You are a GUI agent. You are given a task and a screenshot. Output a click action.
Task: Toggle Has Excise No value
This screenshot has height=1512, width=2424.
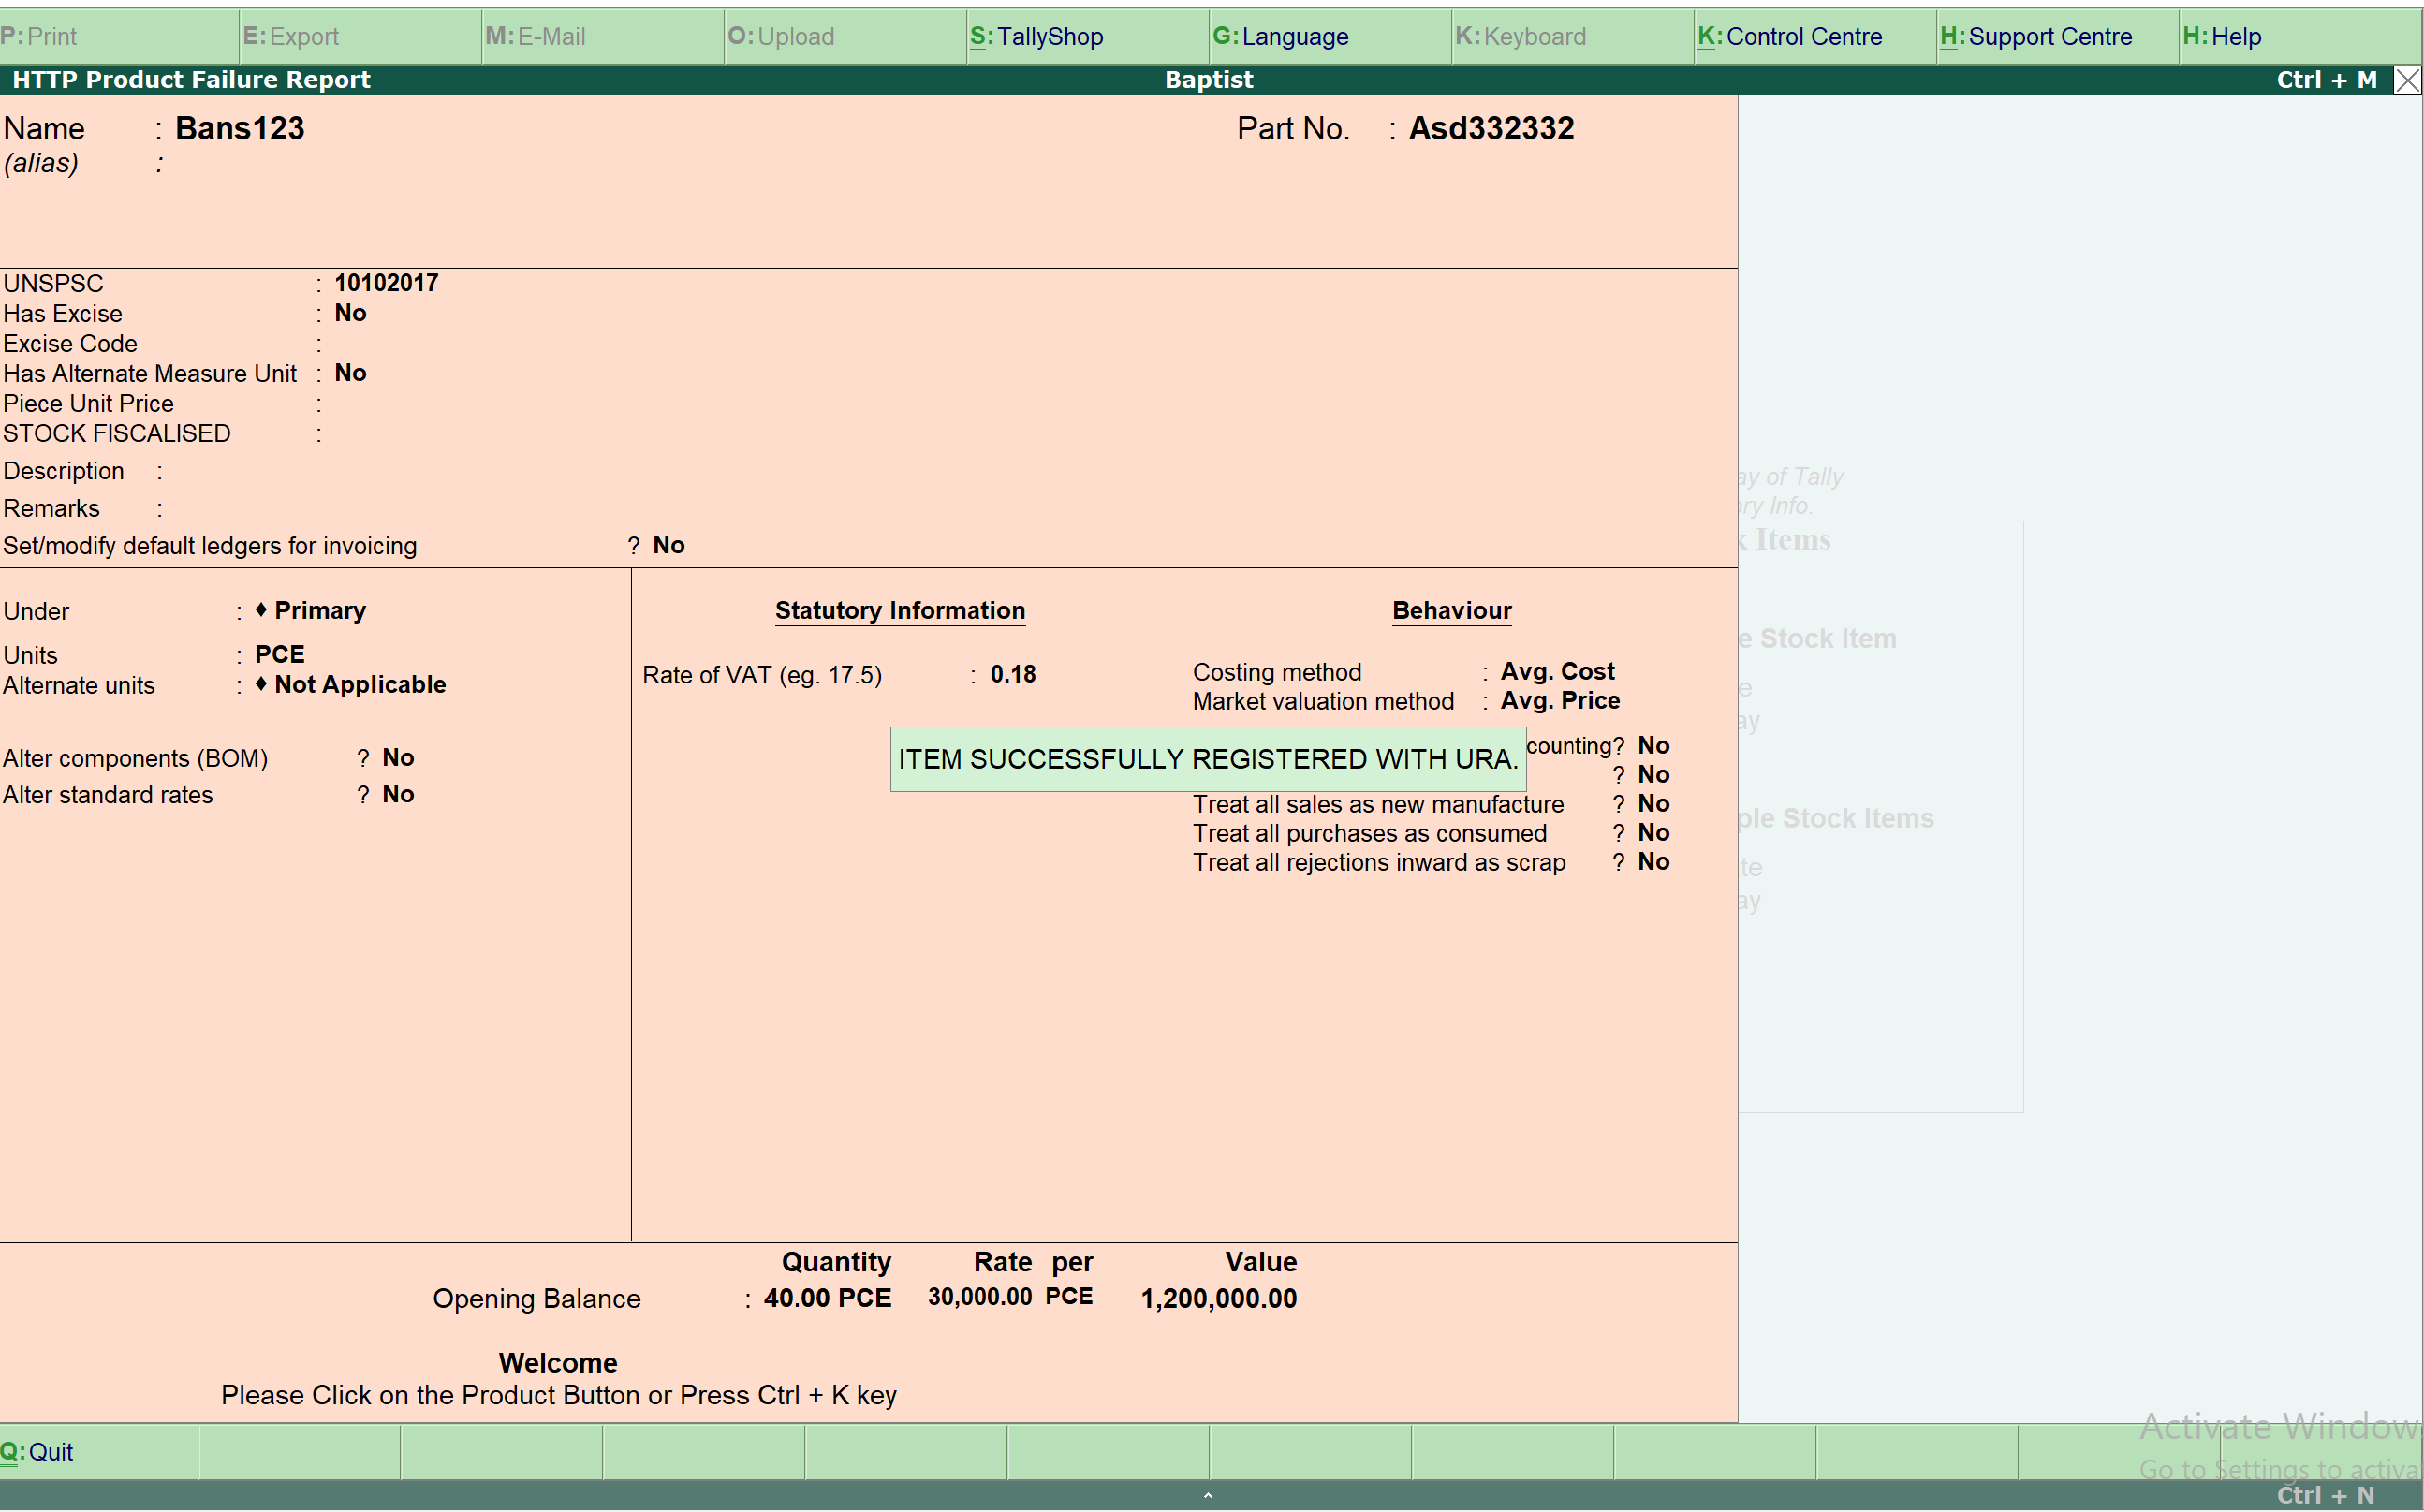350,313
